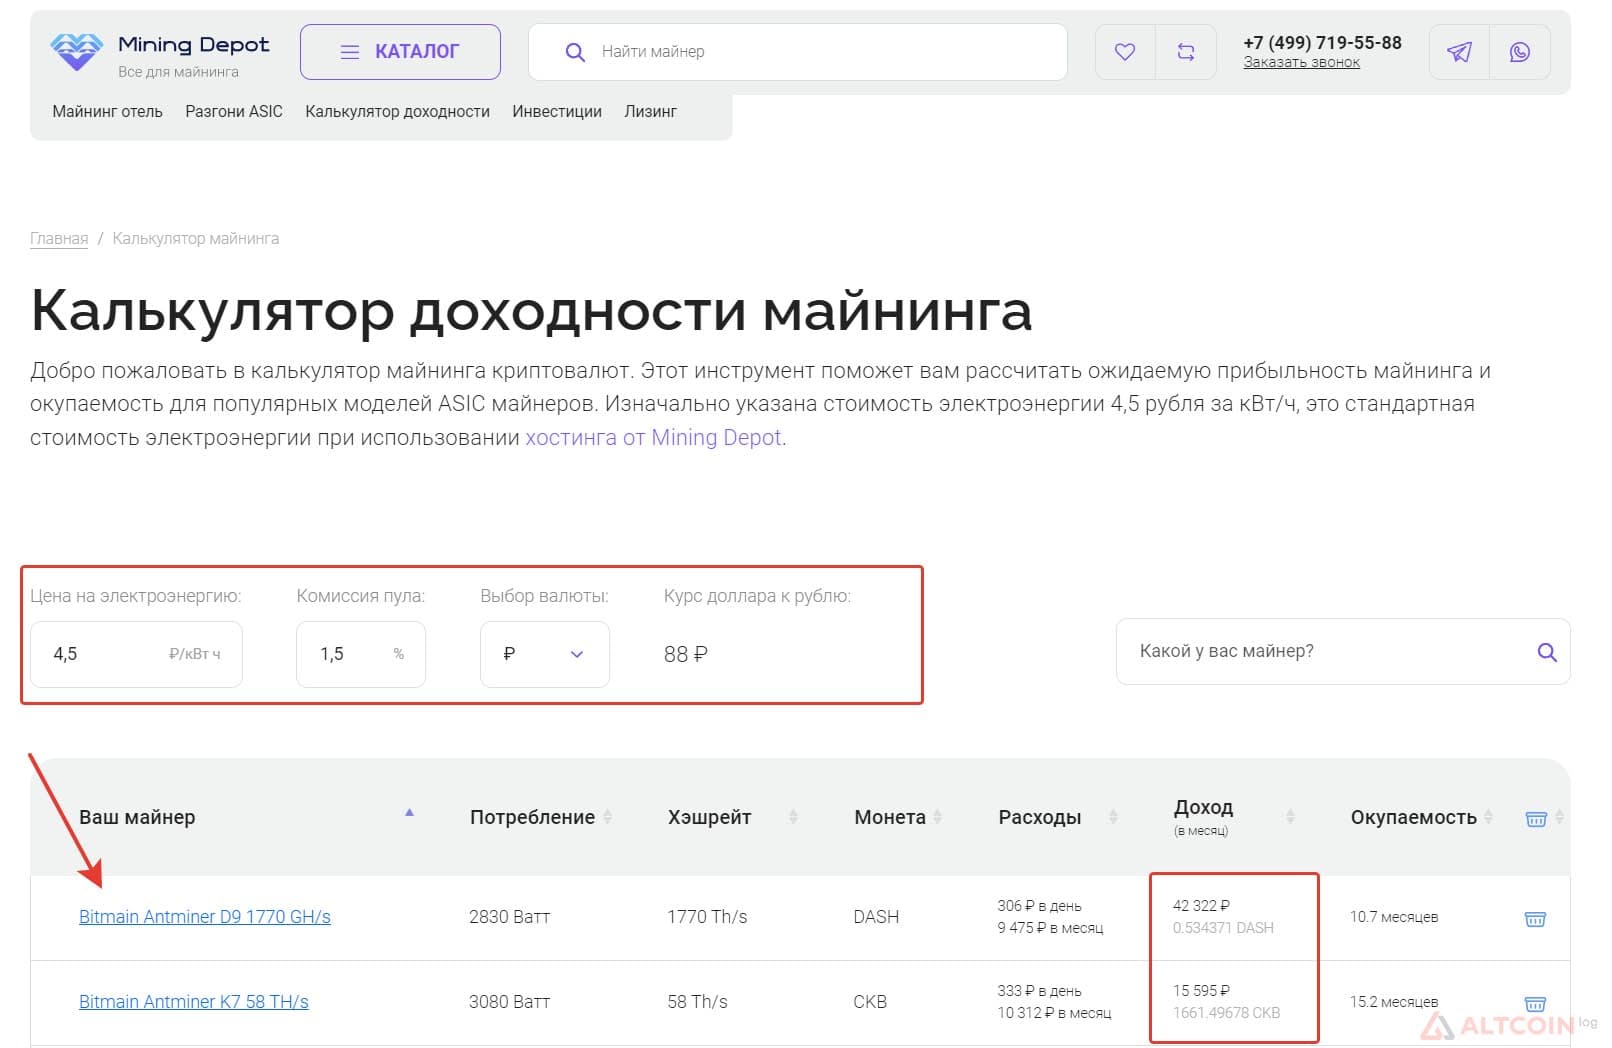Image resolution: width=1612 pixels, height=1048 pixels.
Task: Sort table by 'Потребление' arrows
Action: click(x=607, y=817)
